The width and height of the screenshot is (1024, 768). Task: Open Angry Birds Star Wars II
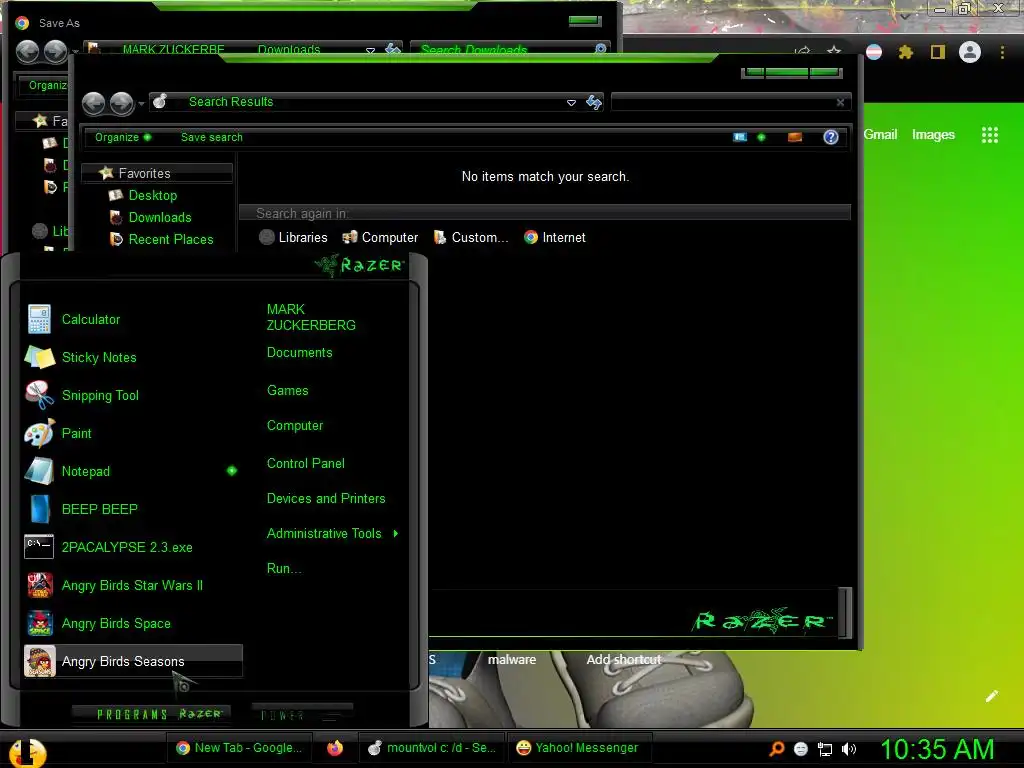click(132, 585)
